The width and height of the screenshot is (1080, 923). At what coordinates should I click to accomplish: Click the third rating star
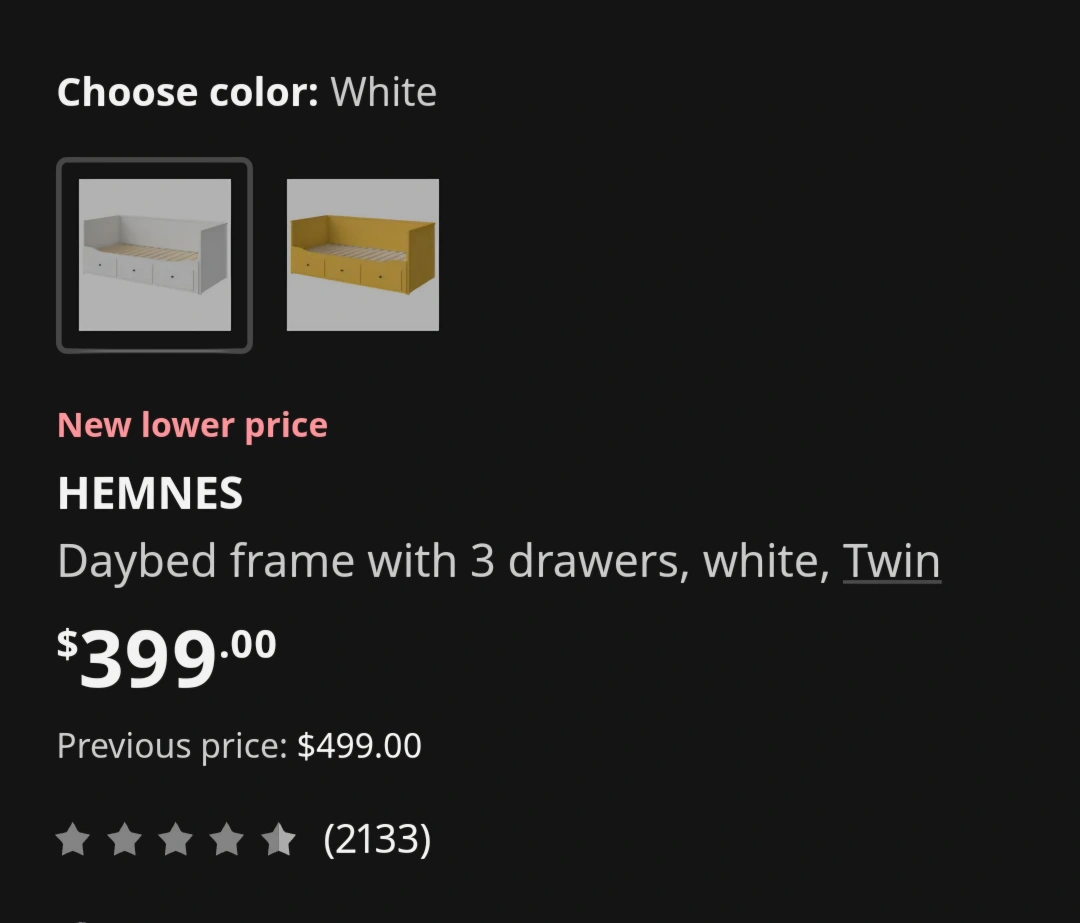coord(176,840)
